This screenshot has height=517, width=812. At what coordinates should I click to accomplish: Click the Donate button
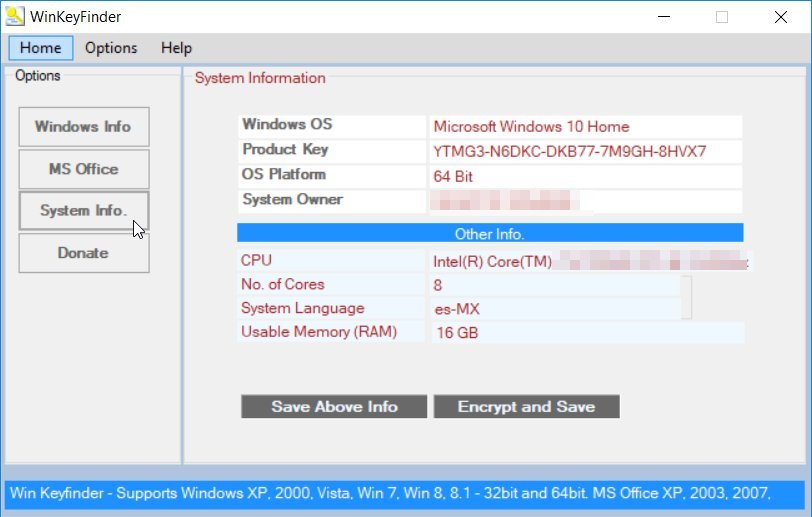tap(84, 253)
